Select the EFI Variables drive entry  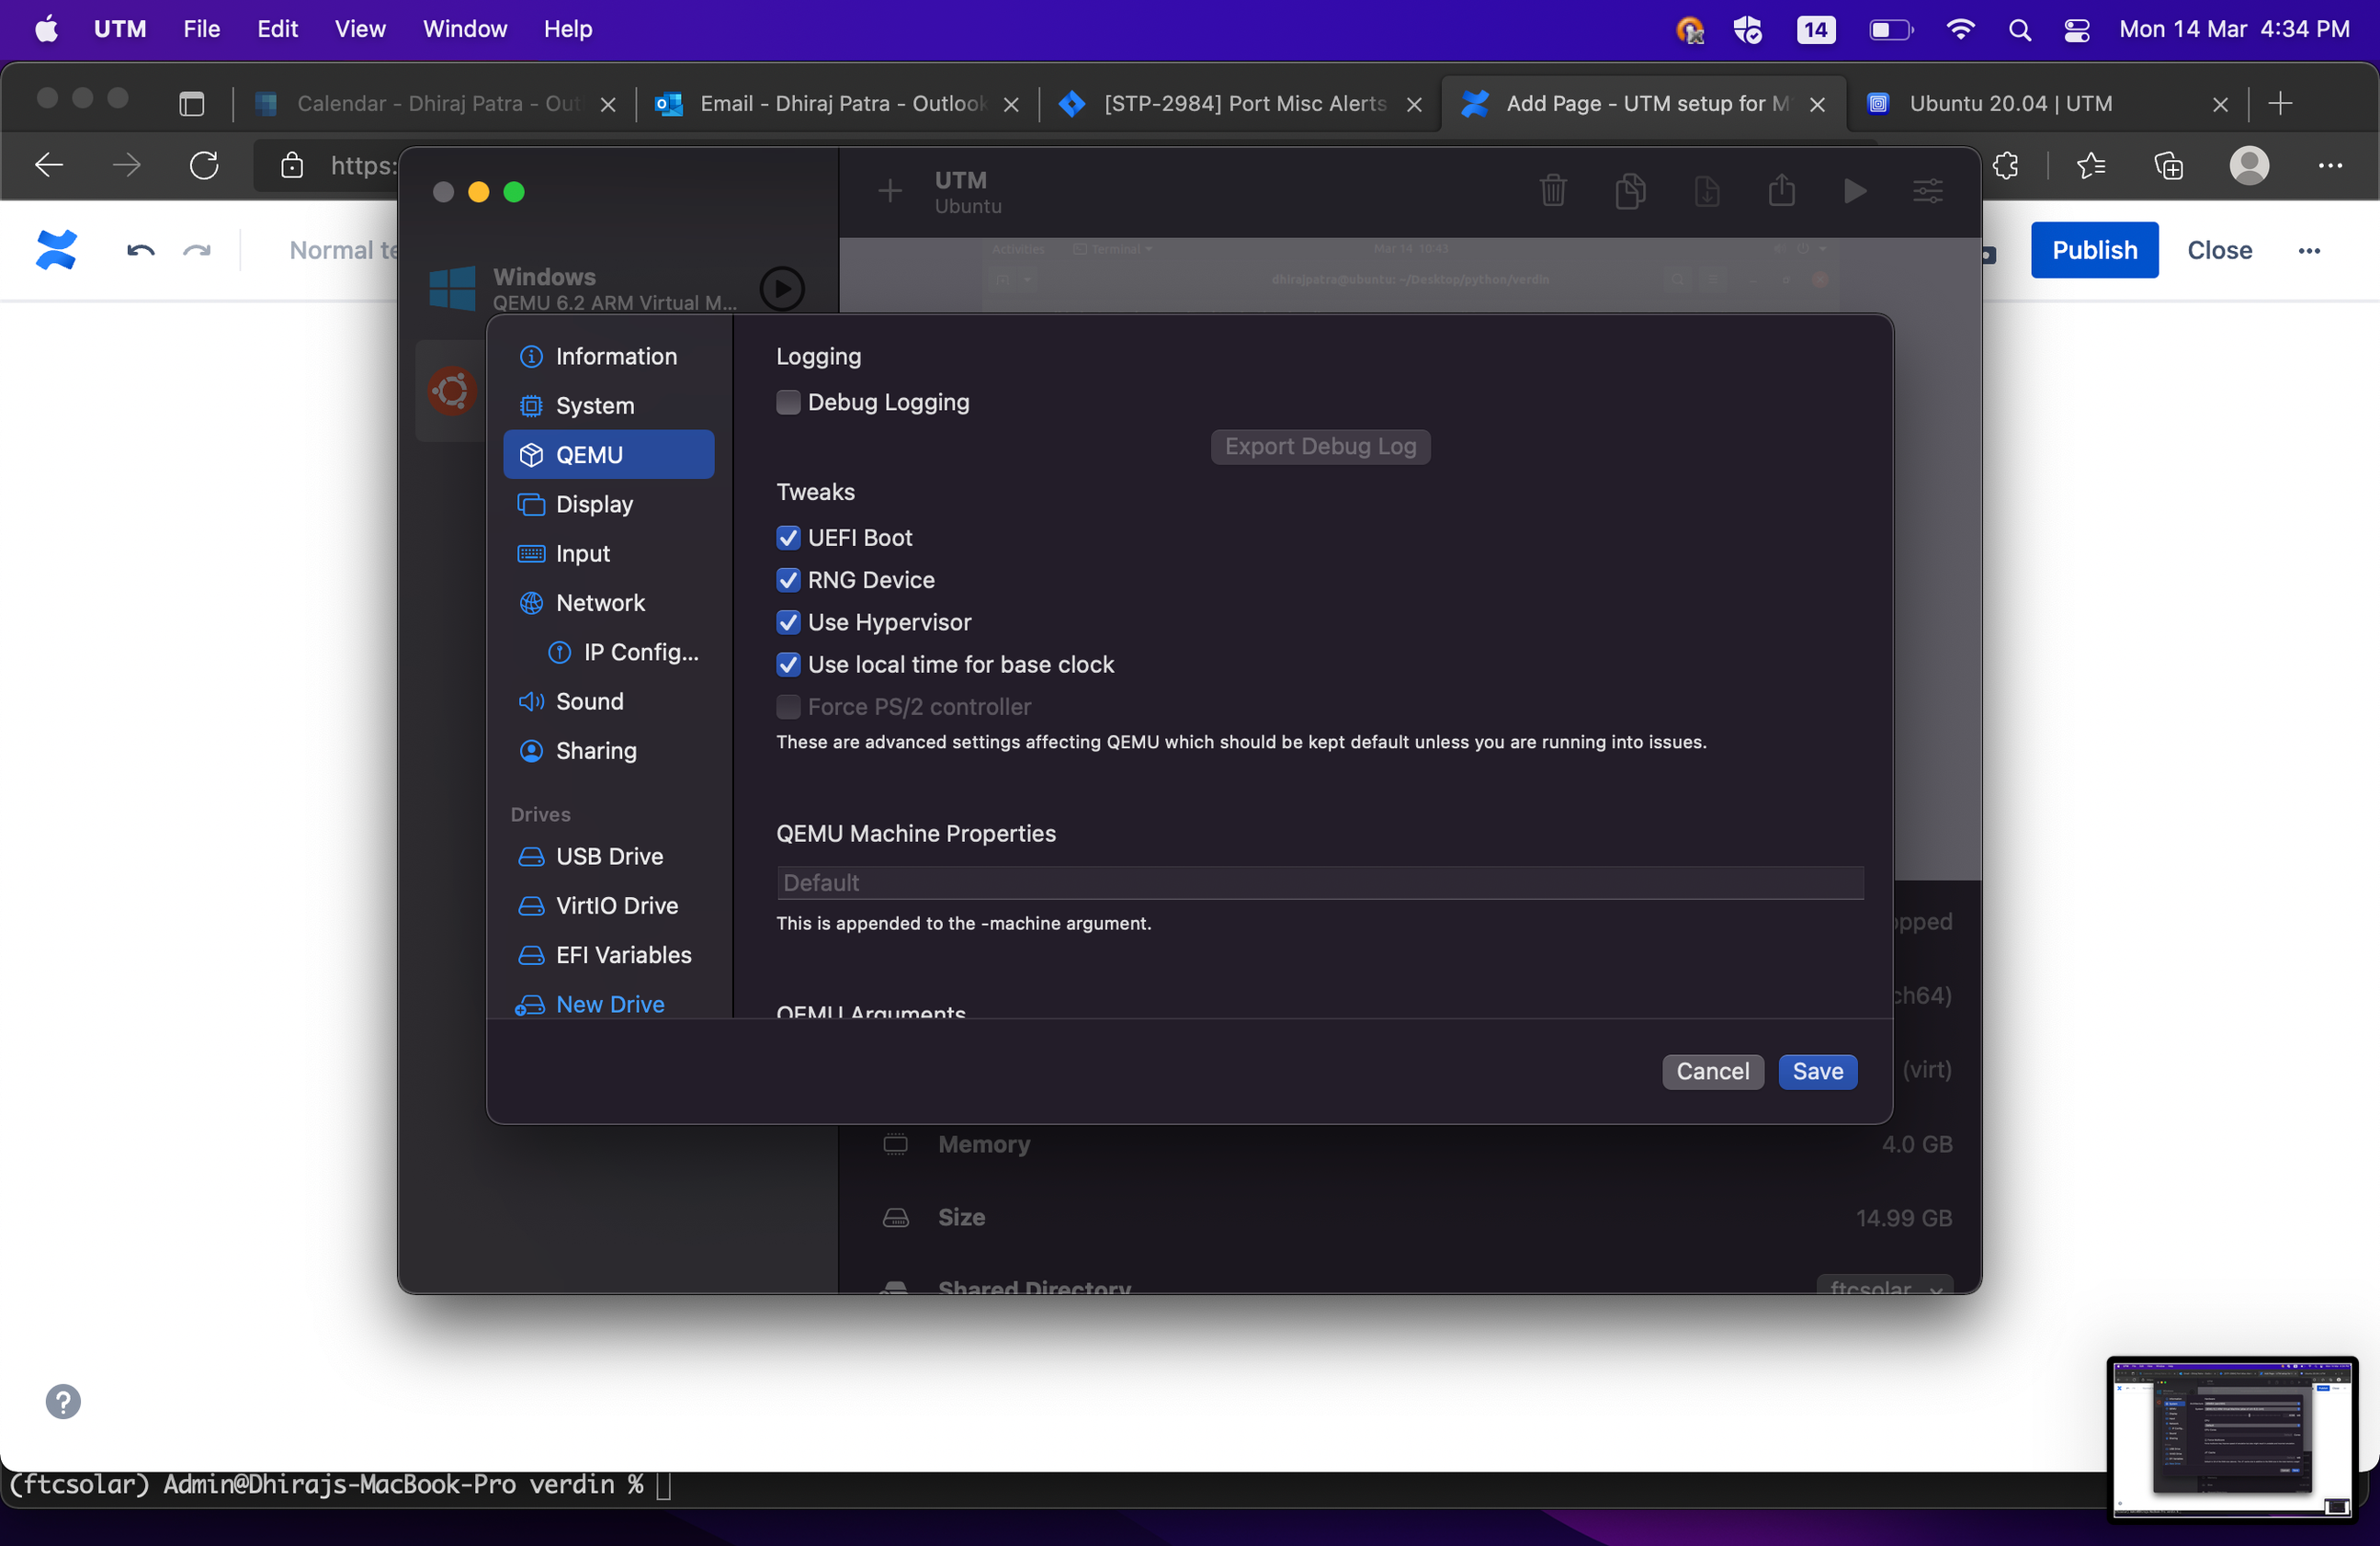click(x=609, y=955)
